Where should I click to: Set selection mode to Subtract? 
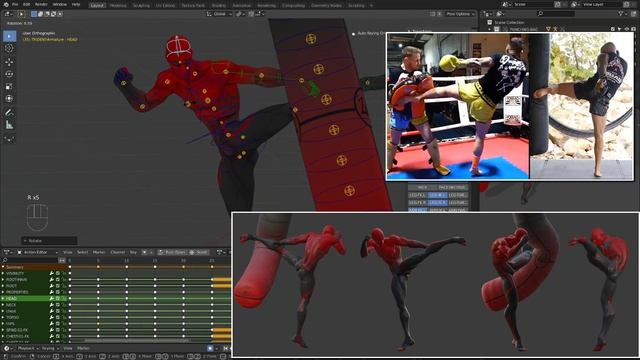point(47,14)
